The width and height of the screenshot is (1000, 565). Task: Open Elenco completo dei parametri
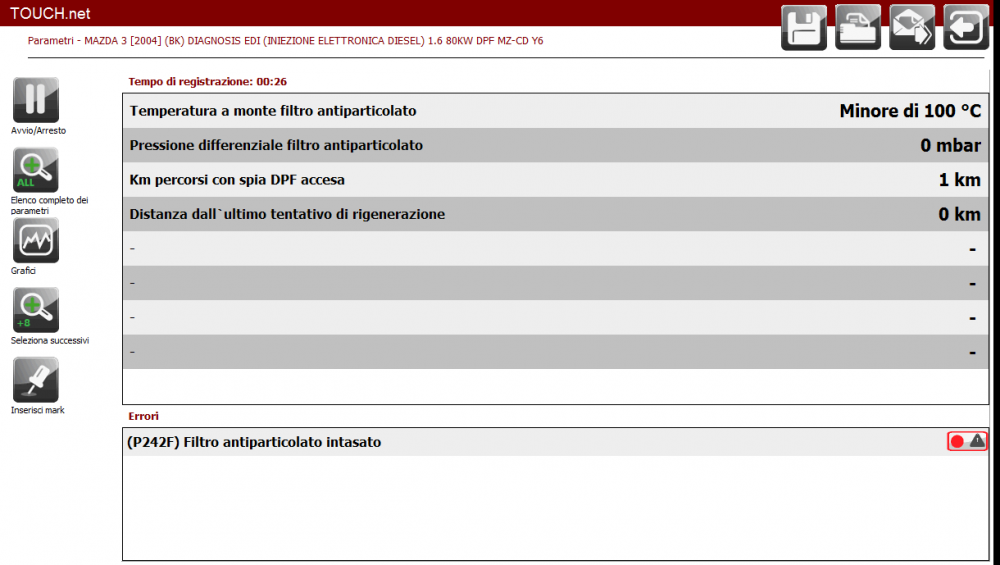click(x=36, y=170)
